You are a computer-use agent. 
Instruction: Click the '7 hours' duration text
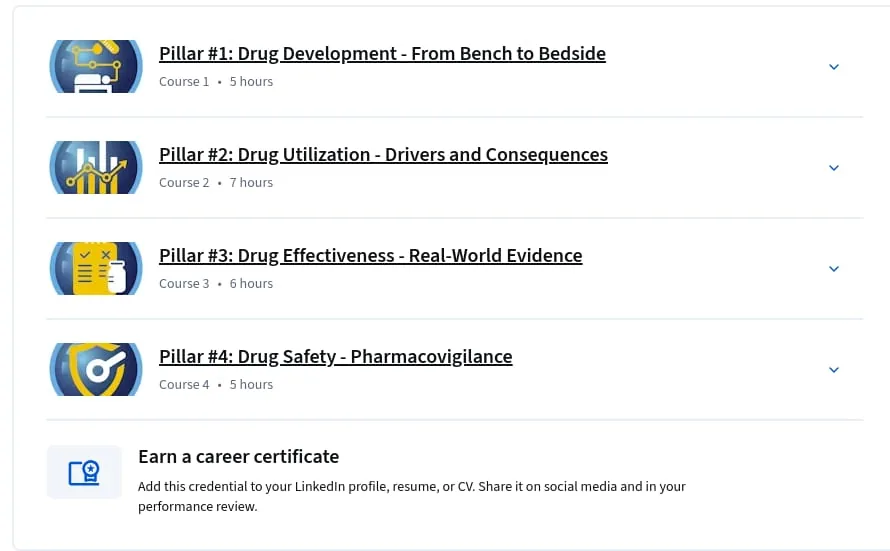(251, 183)
